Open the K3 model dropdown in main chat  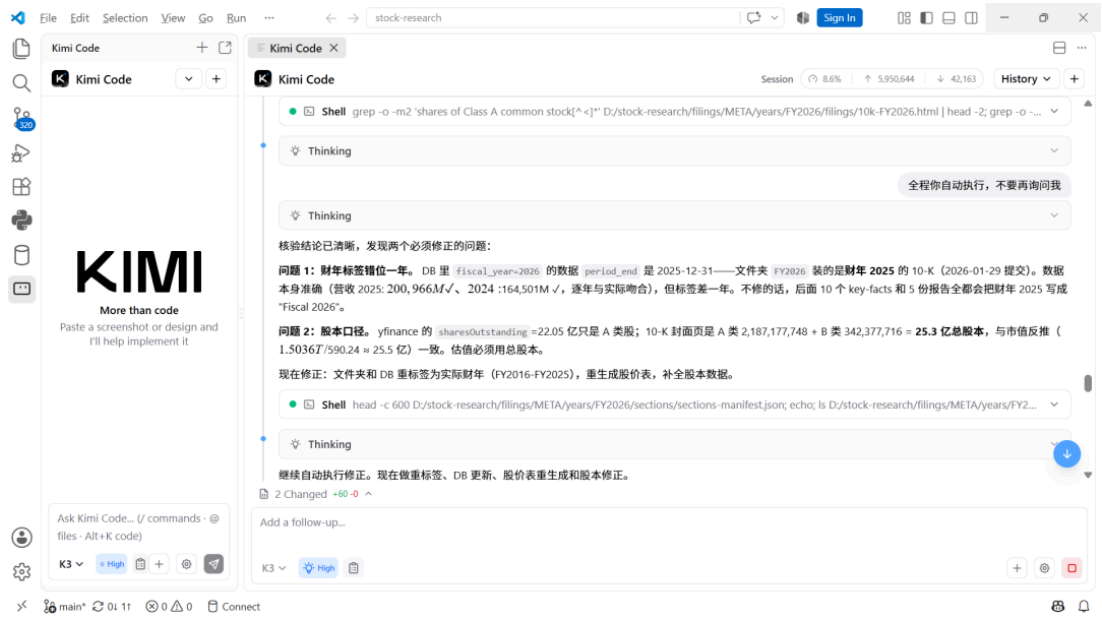click(273, 568)
